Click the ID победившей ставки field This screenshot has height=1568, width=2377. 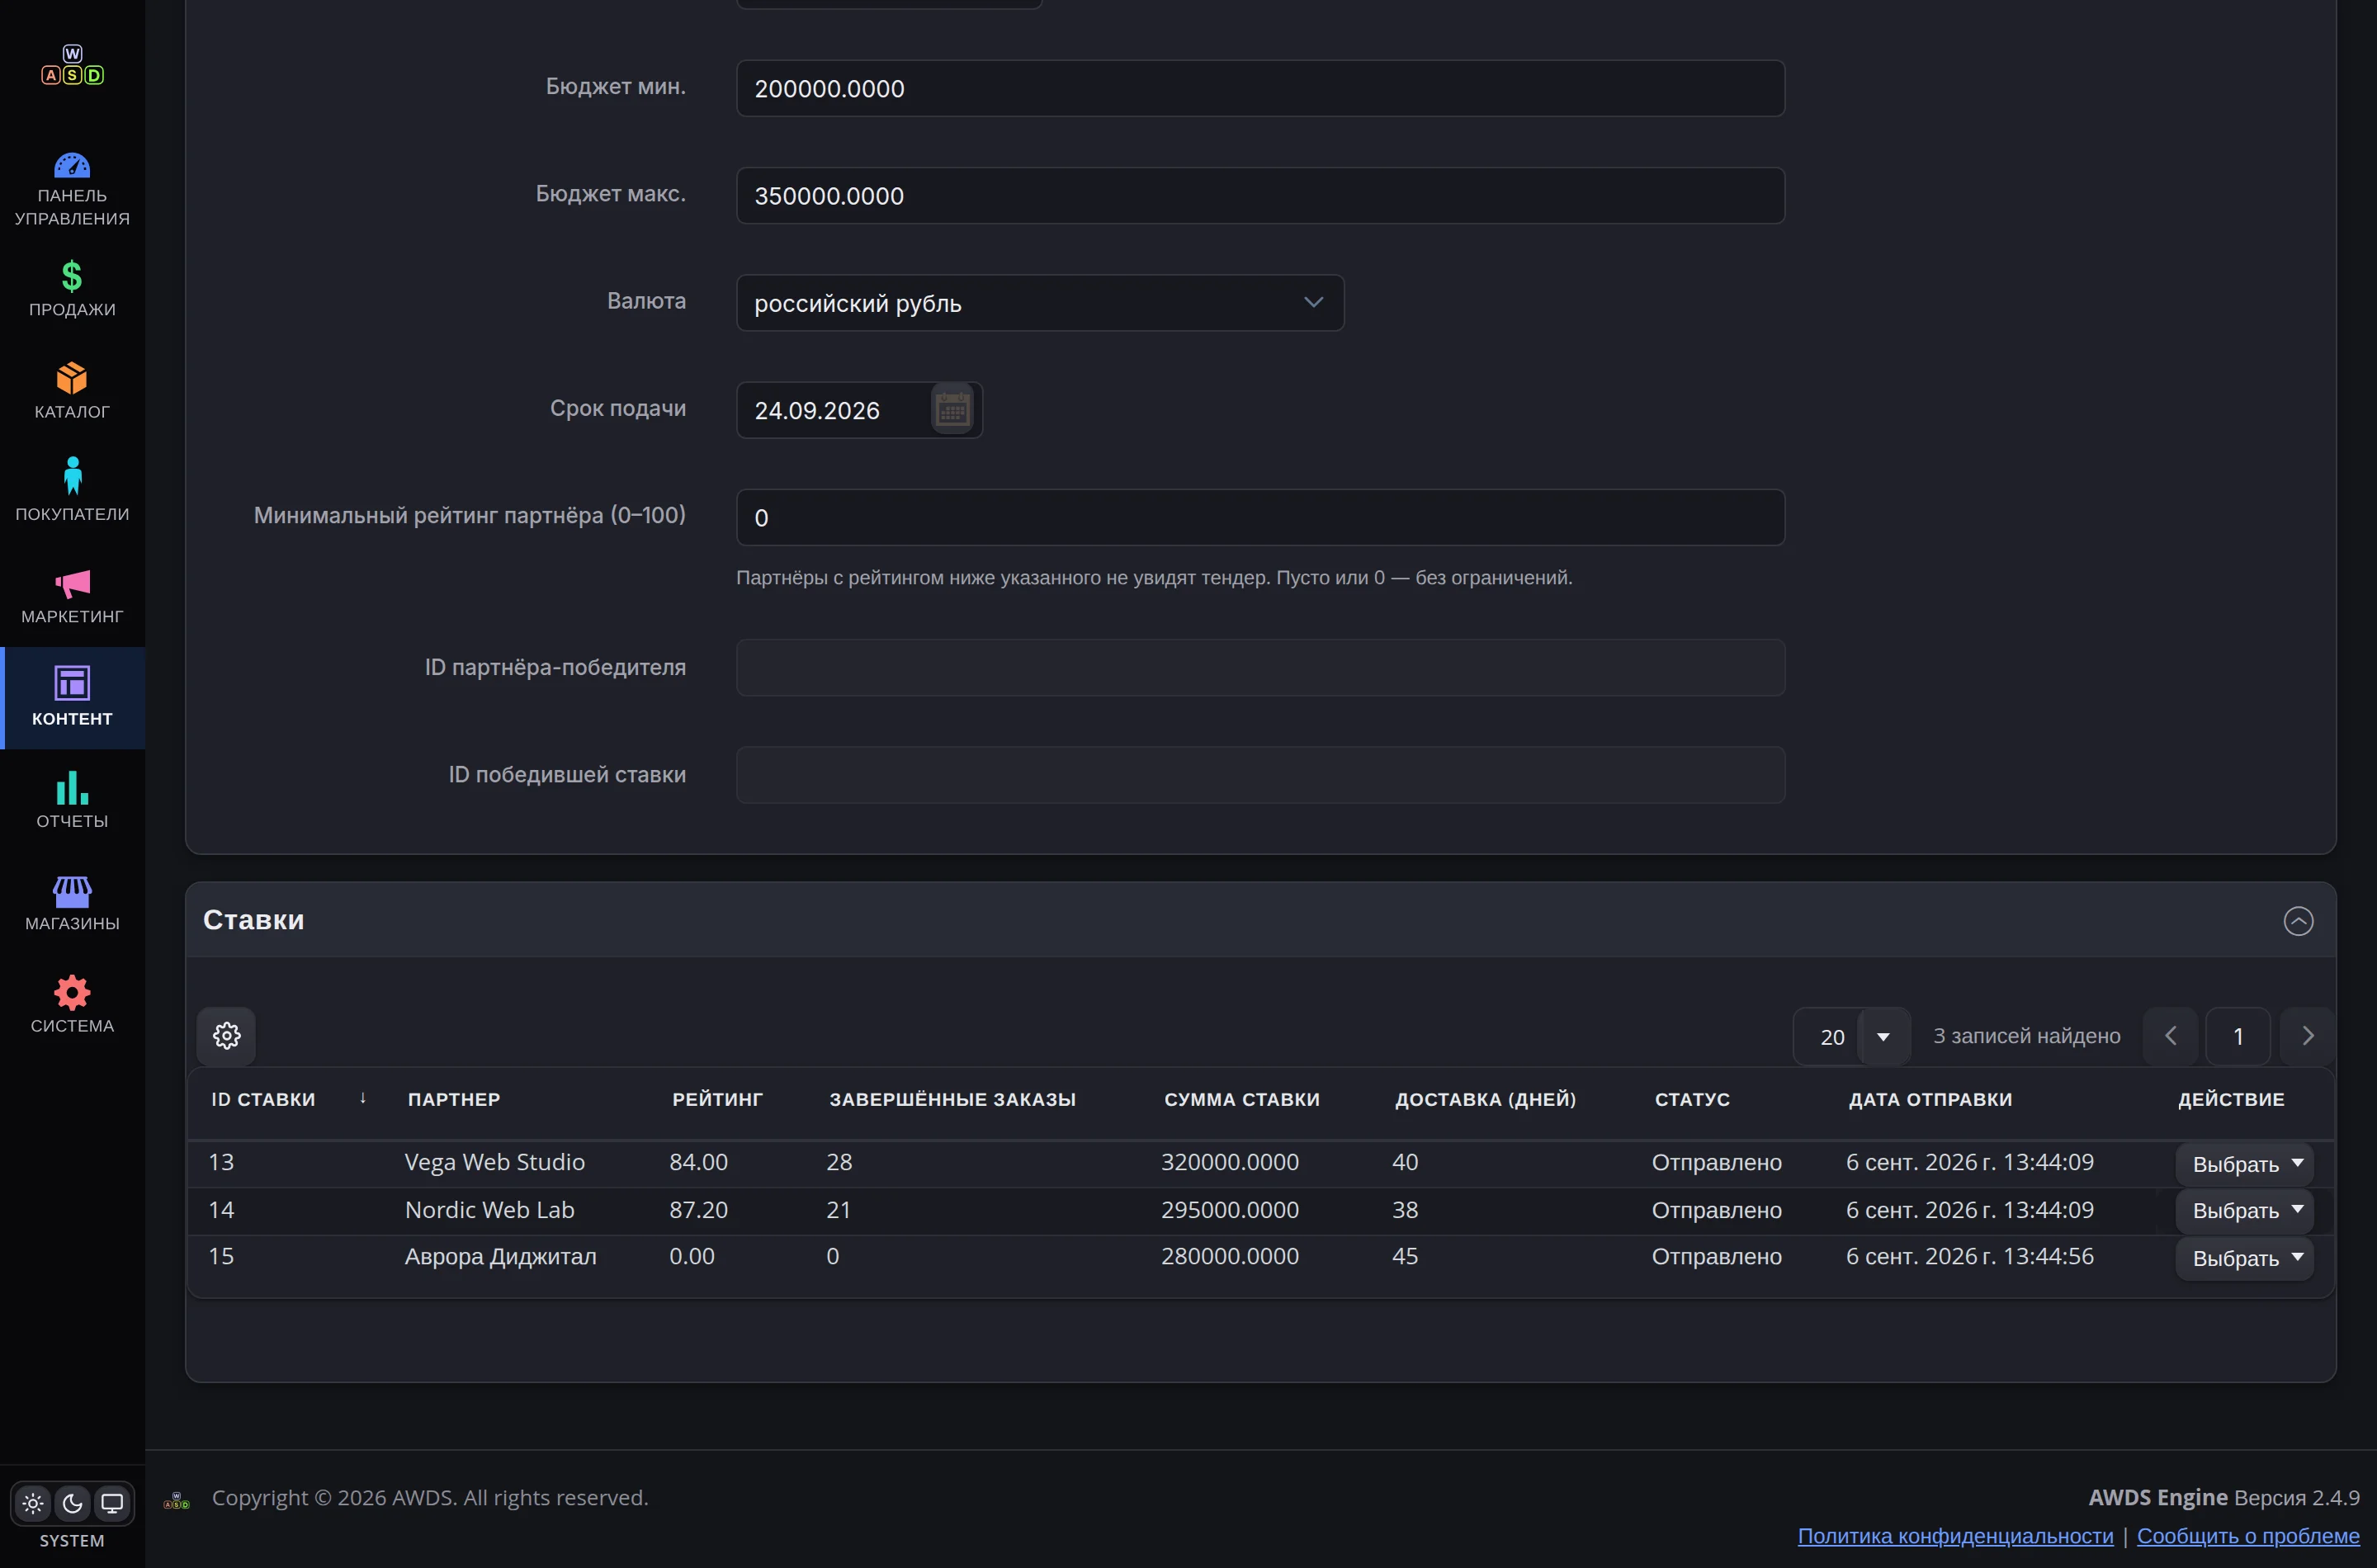[1260, 775]
